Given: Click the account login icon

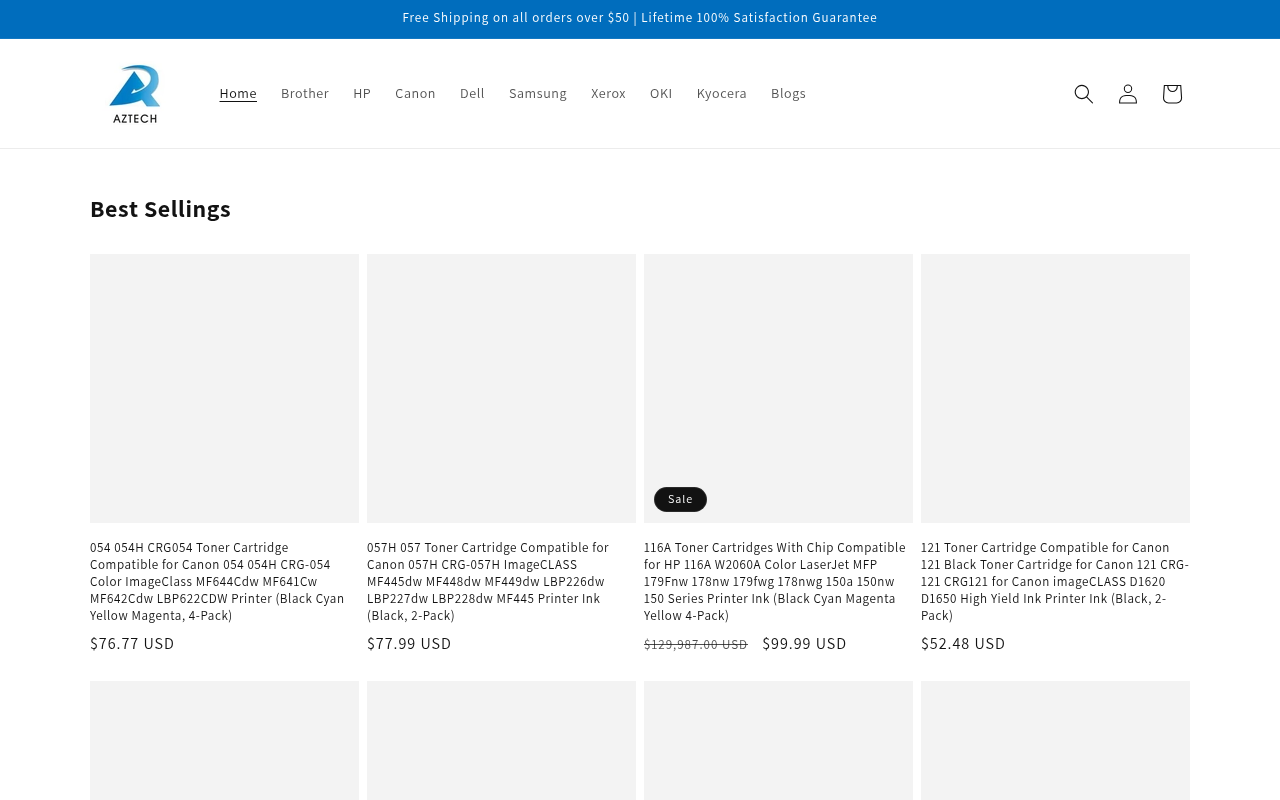Looking at the screenshot, I should (x=1127, y=94).
